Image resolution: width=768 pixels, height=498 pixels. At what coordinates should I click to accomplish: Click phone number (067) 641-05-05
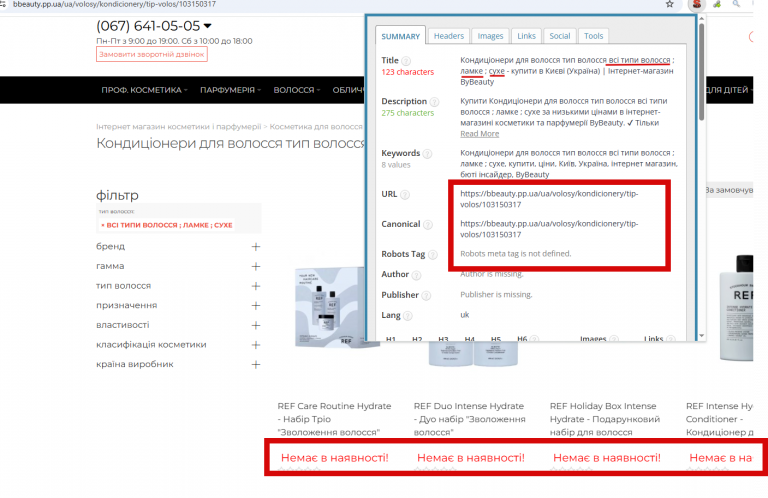(x=148, y=26)
